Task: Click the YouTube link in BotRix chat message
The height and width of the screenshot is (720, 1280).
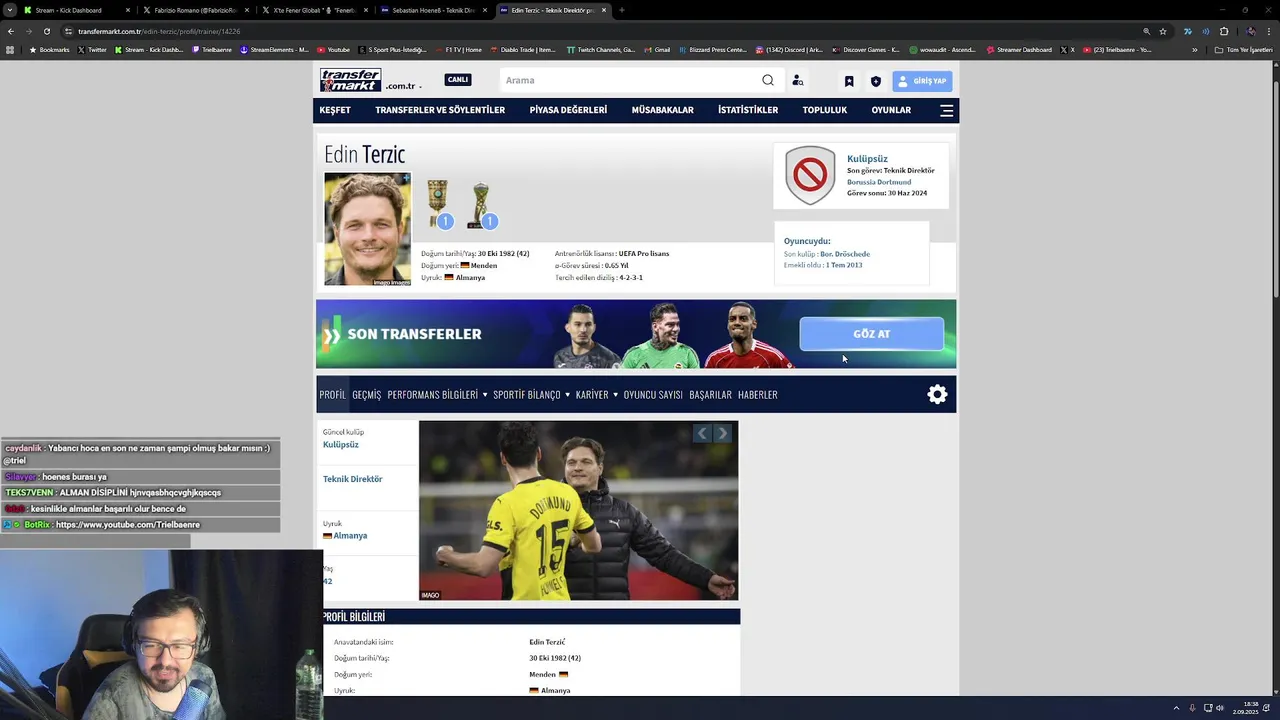Action: (x=128, y=525)
